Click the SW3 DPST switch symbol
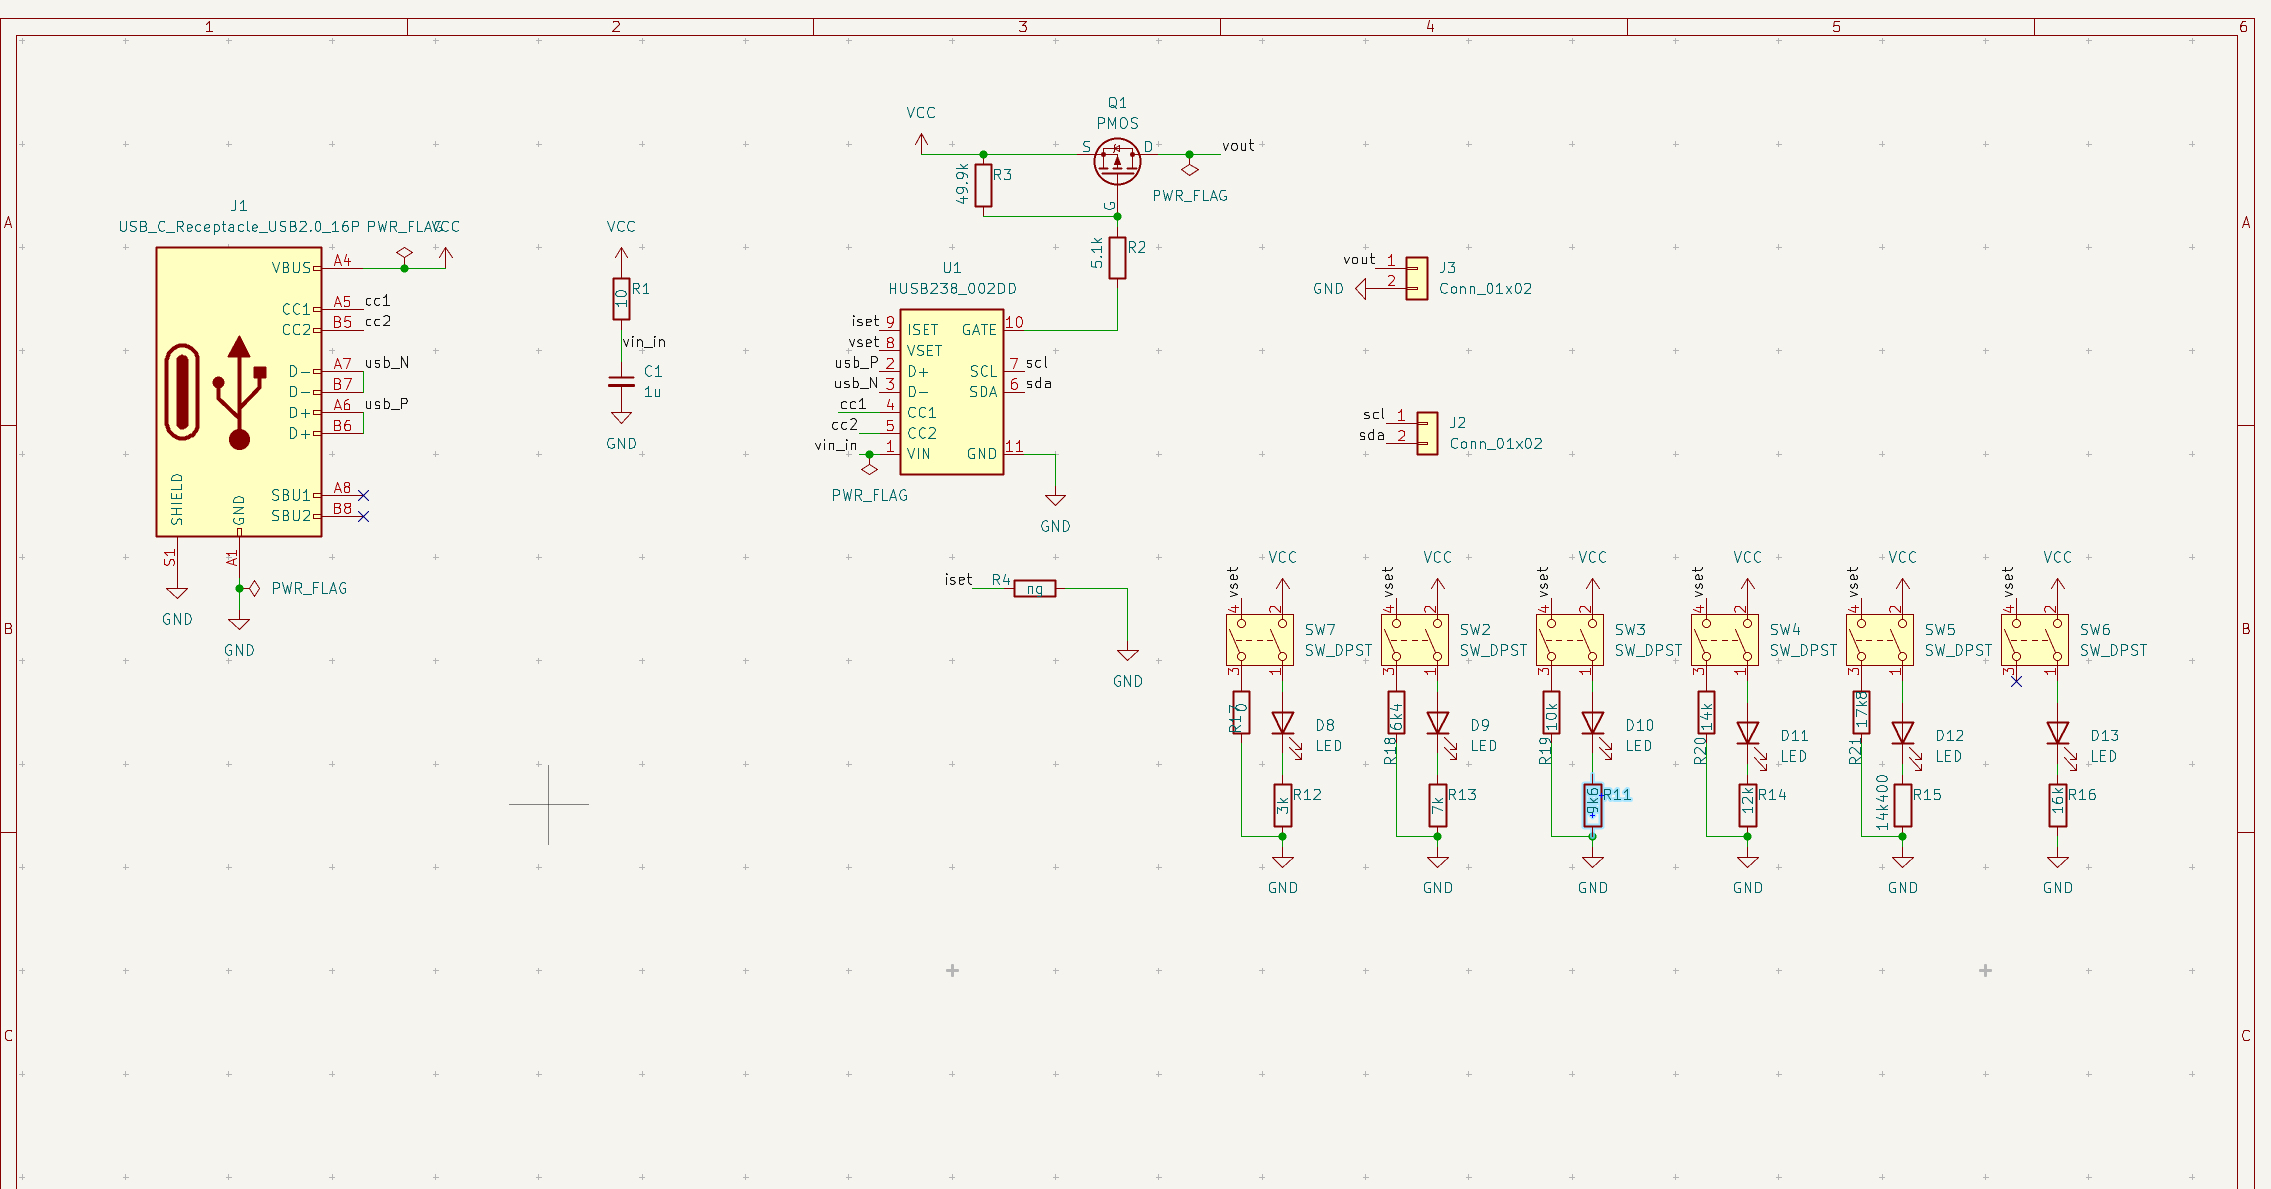Screen dimensions: 2271x1189 (x=1569, y=640)
